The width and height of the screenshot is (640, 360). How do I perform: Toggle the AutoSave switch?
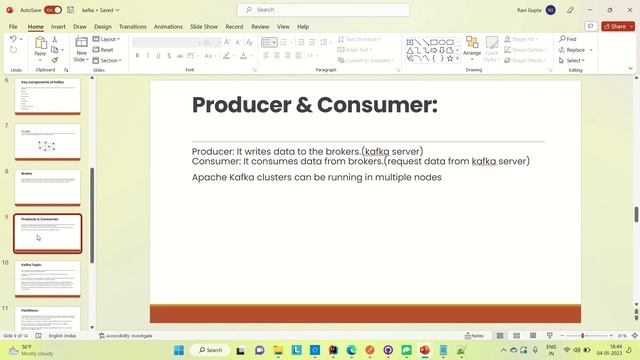53,10
